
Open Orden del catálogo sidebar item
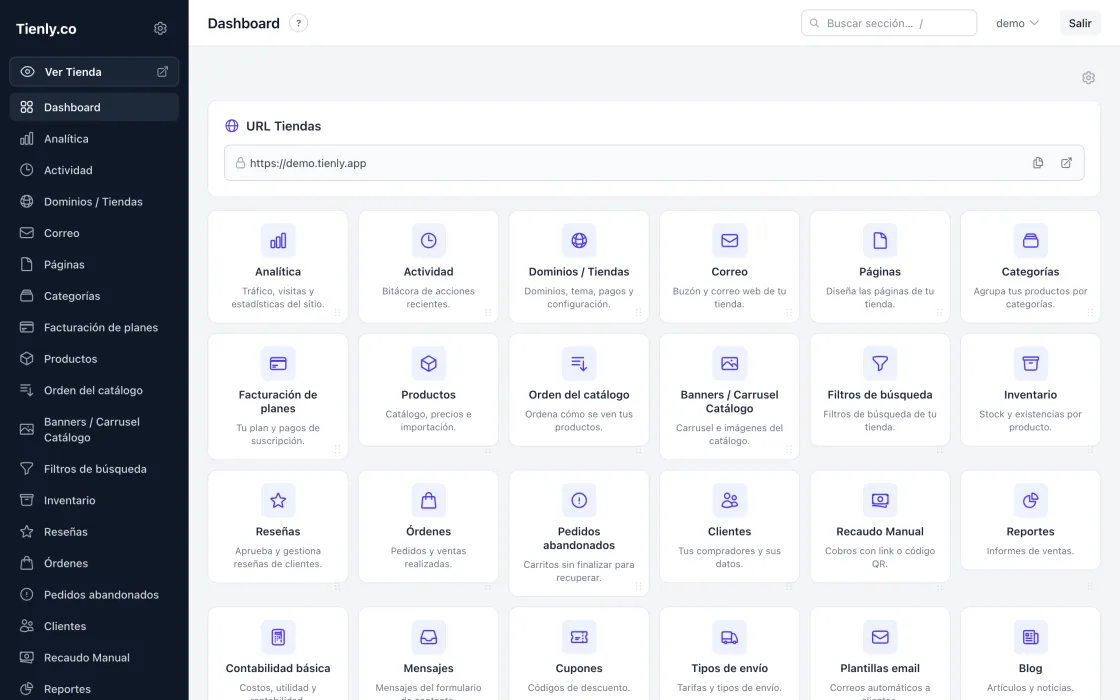tap(94, 390)
